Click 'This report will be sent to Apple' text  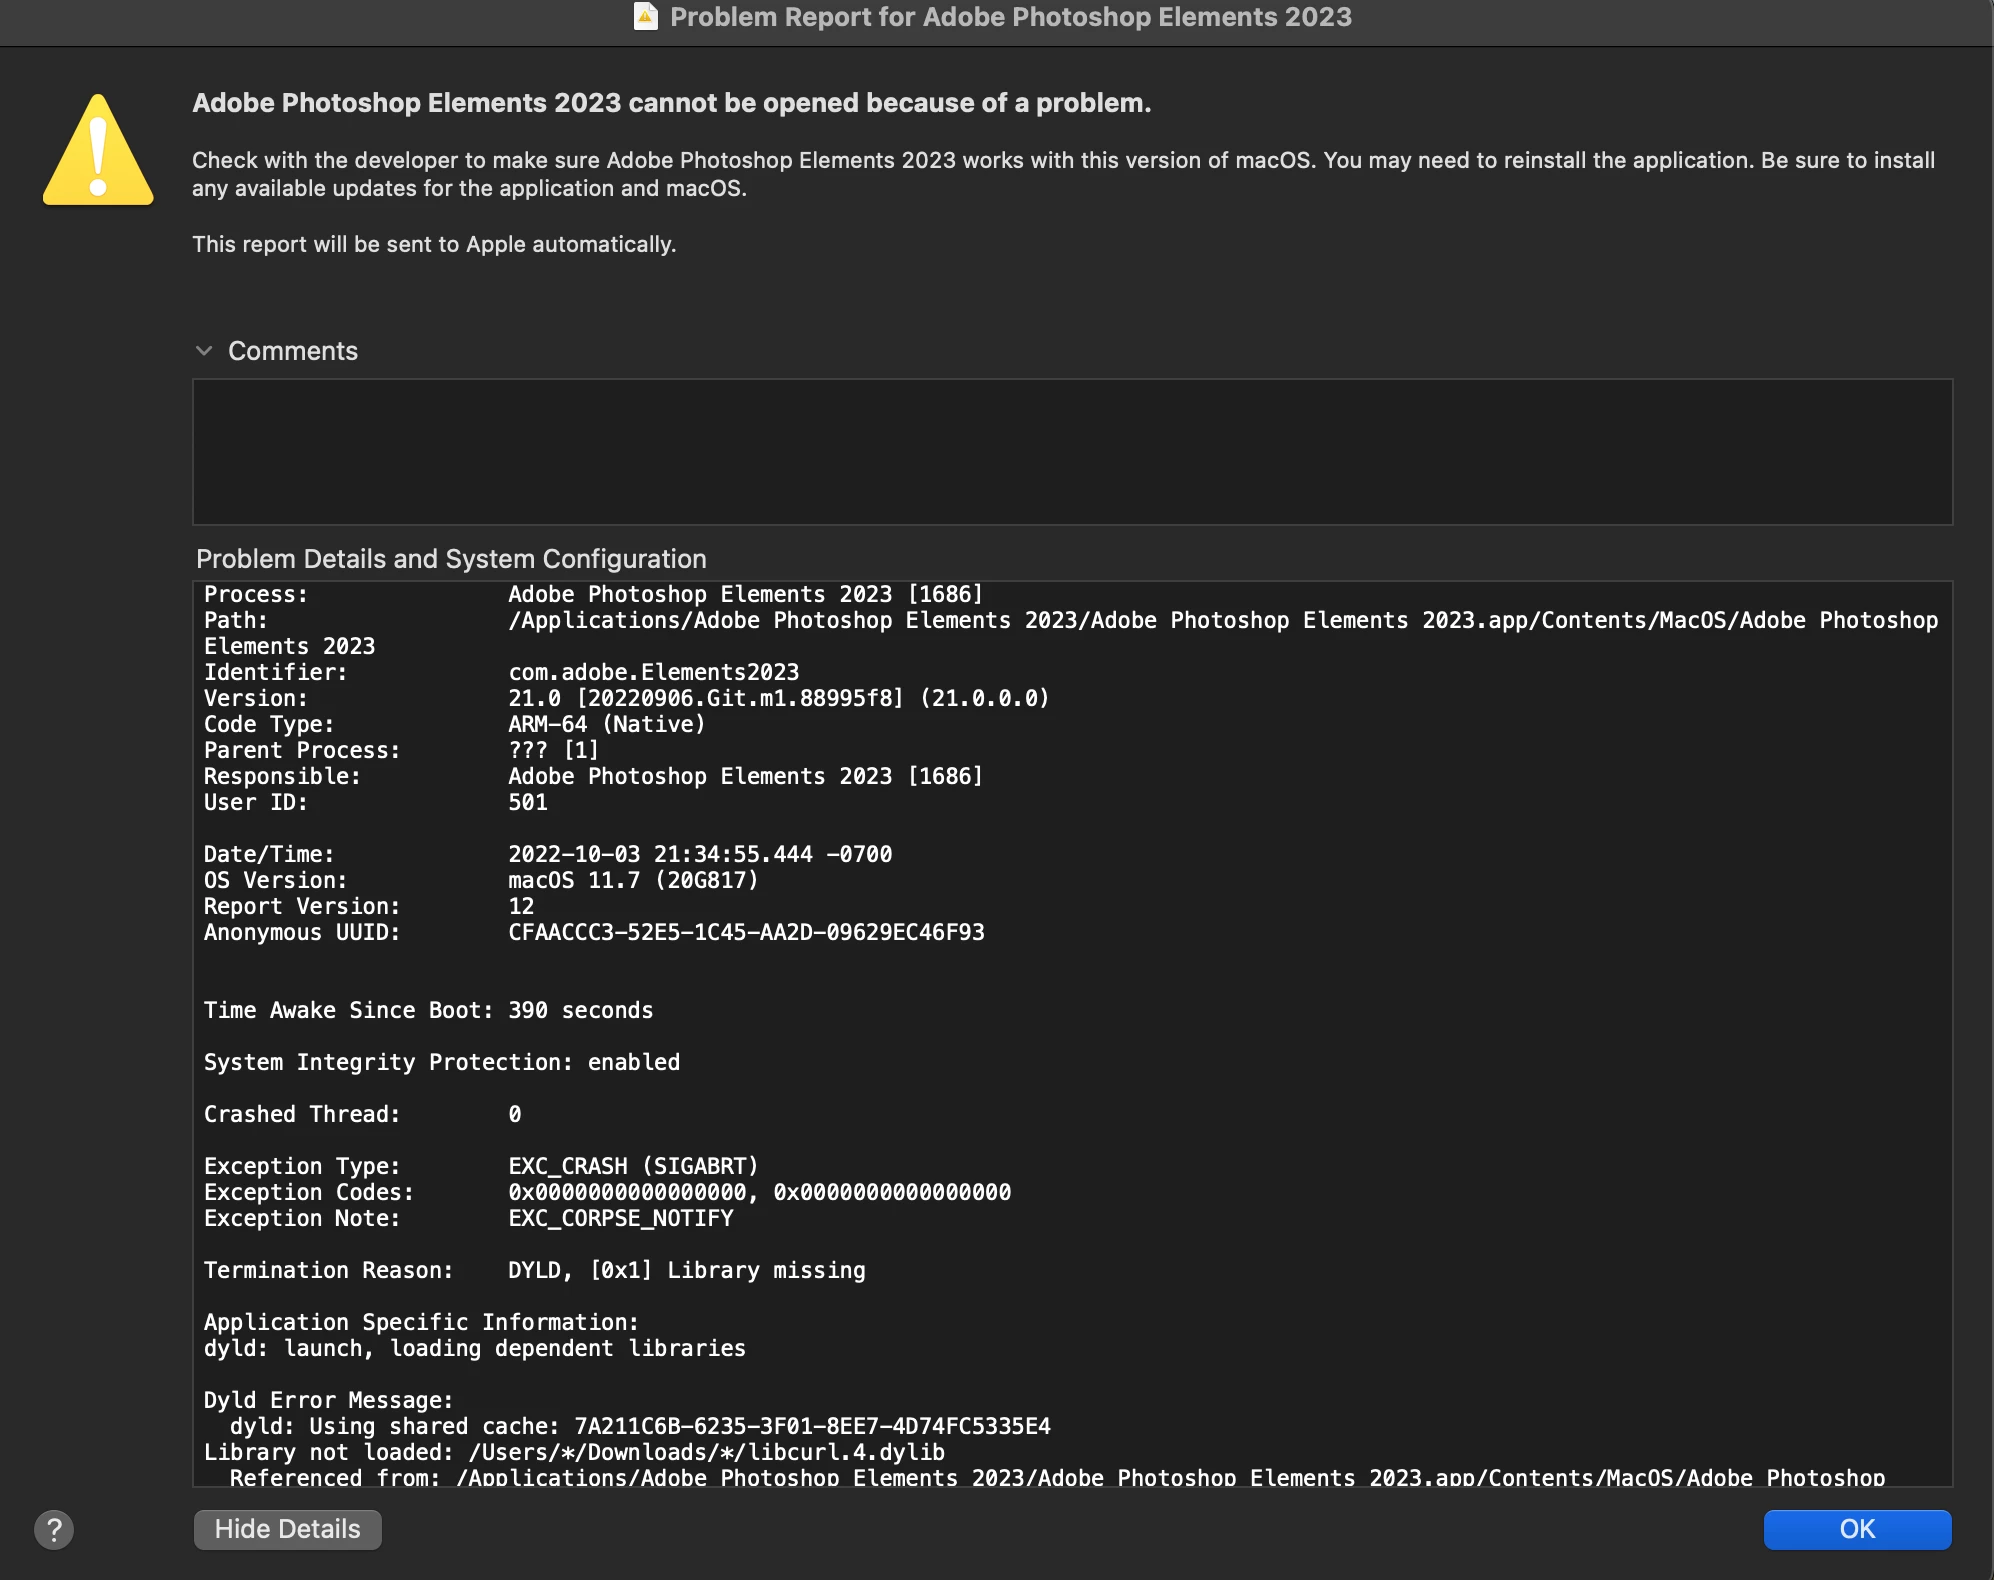pyautogui.click(x=434, y=244)
